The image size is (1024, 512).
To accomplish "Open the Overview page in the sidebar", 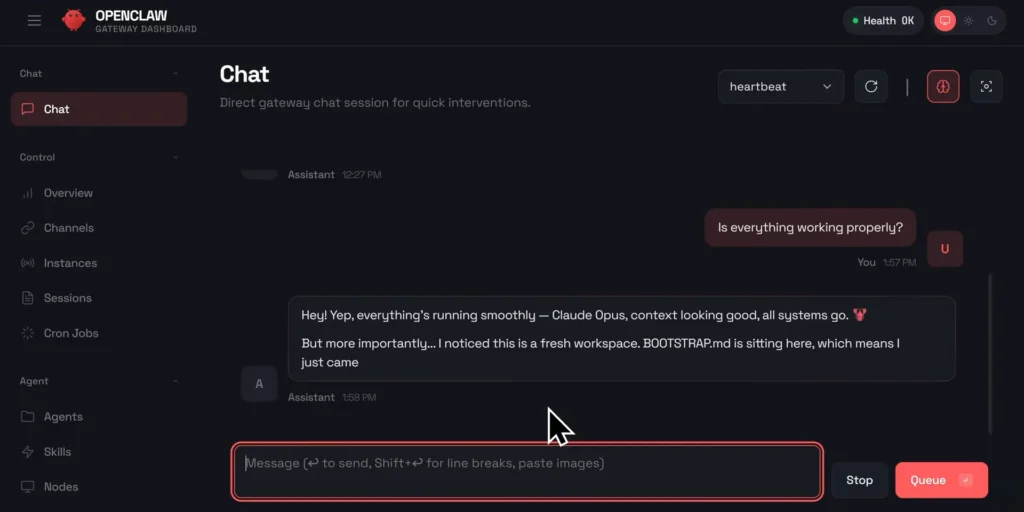I will tap(68, 193).
